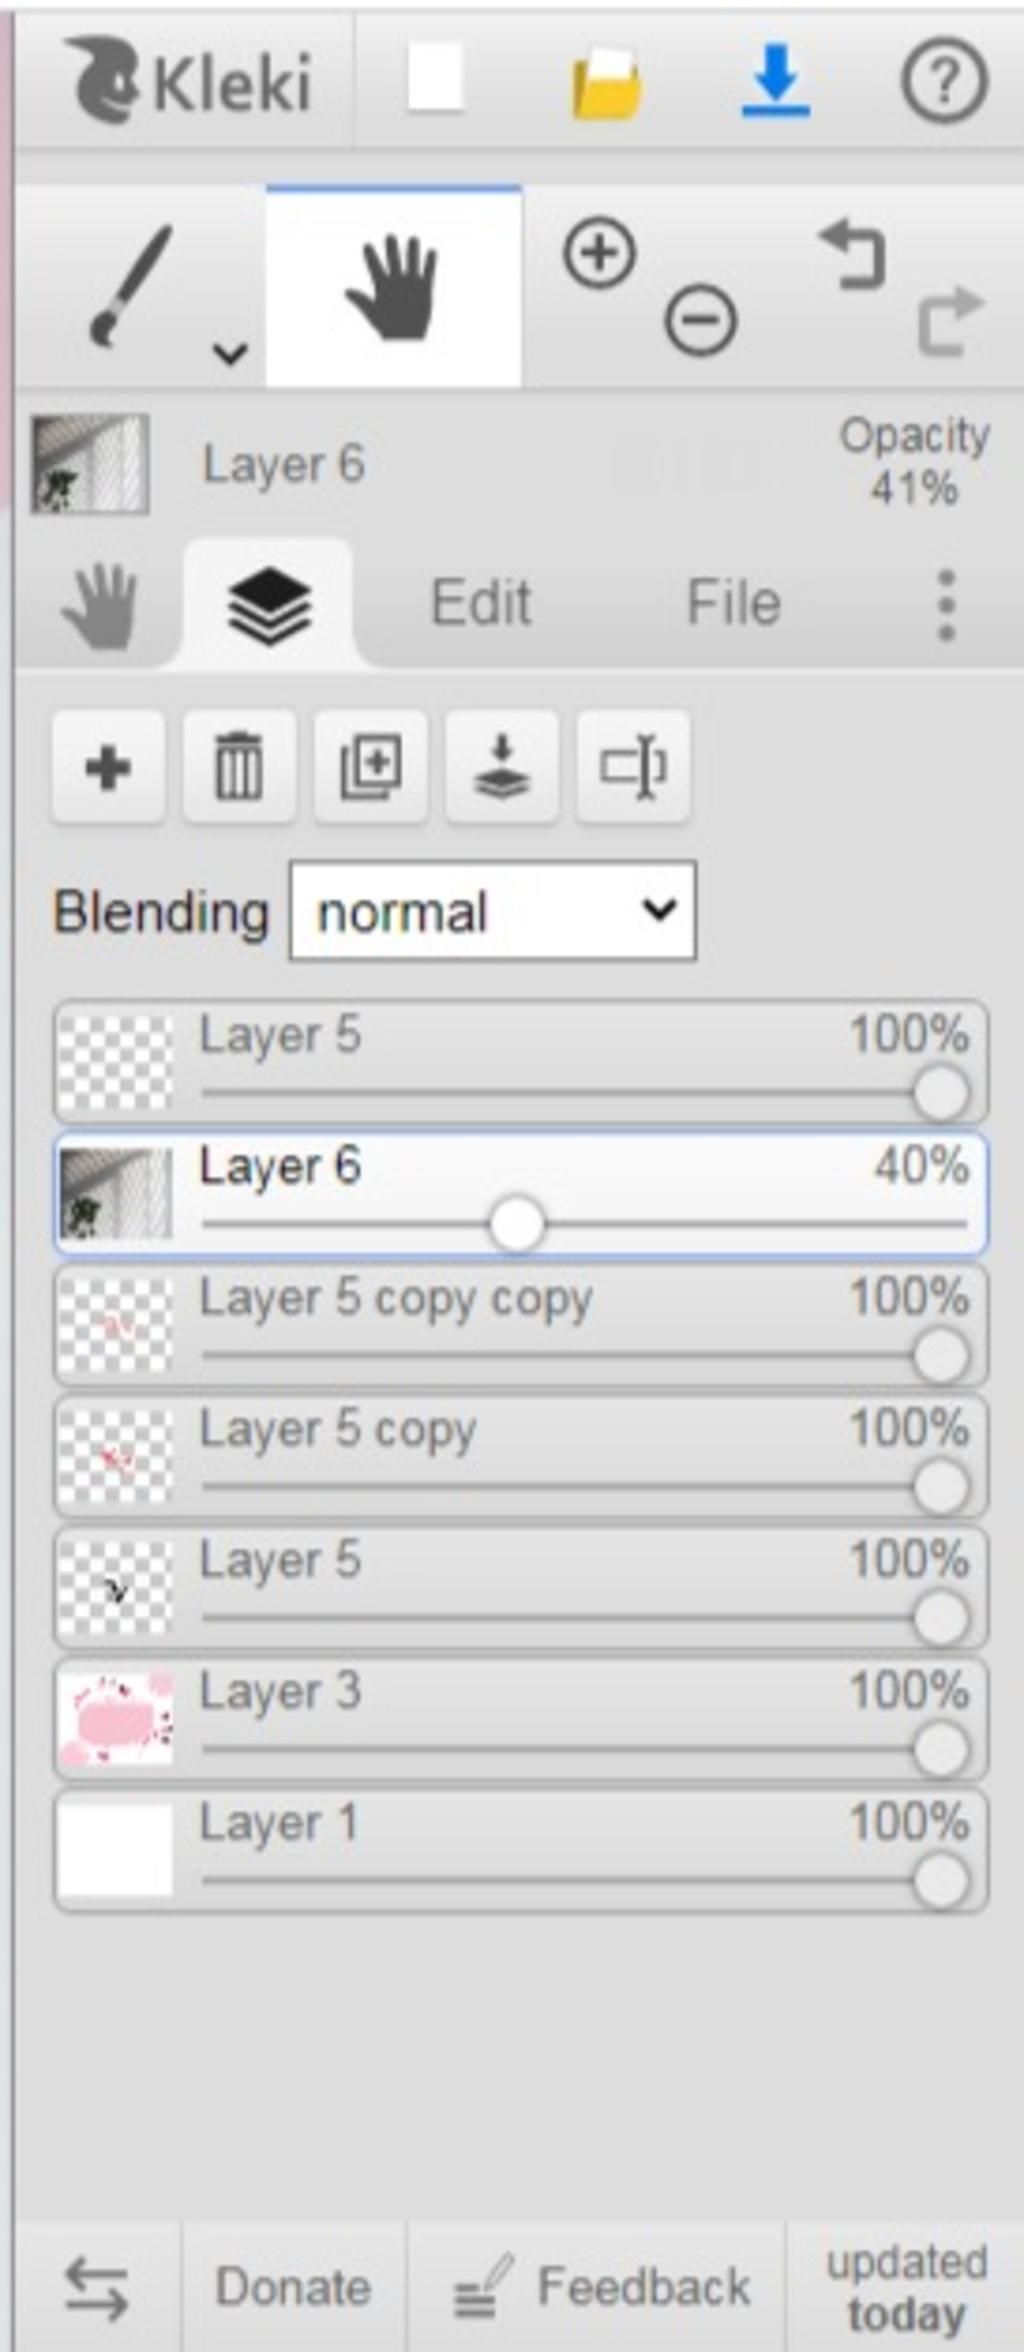
Task: Select the Hand pan tool in toolbar
Action: point(393,286)
